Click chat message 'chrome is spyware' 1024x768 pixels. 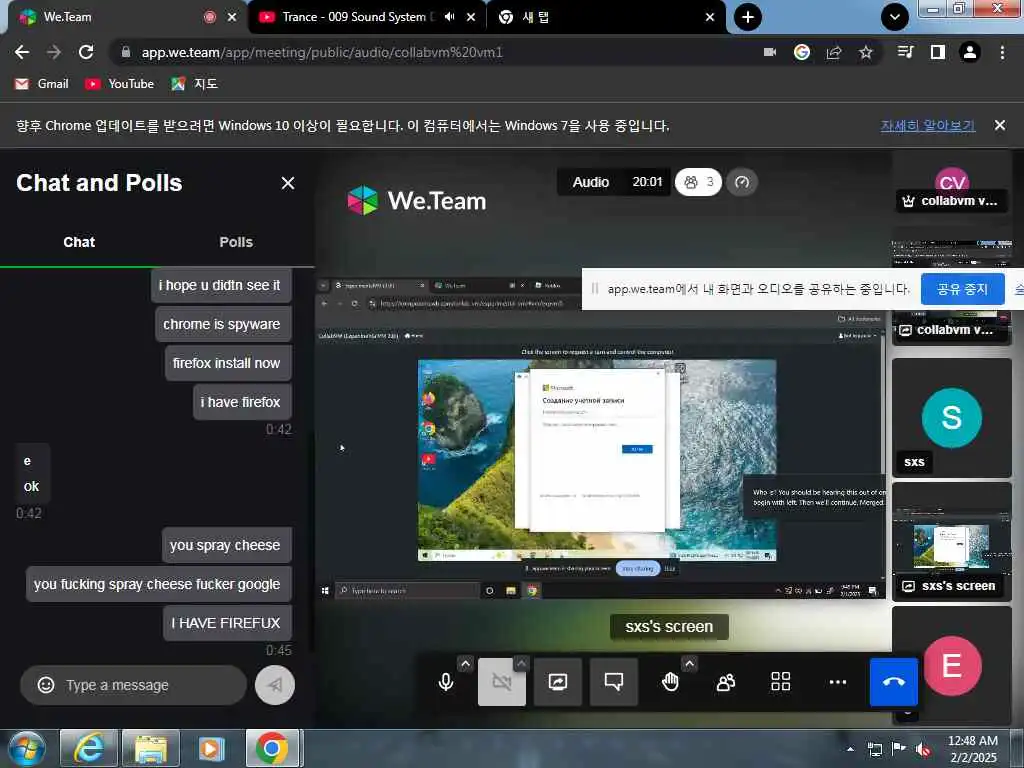(x=222, y=325)
